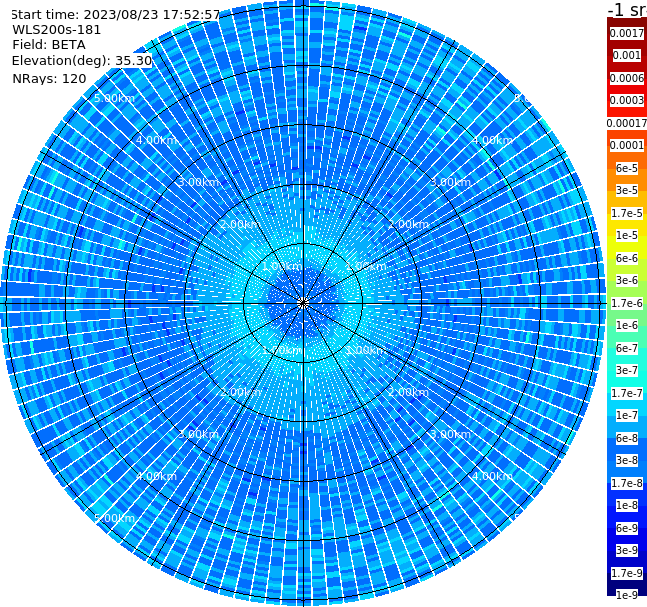Image resolution: width=647 pixels, height=607 pixels.
Task: Click the lower-right 1.00km range label
Action: 366,350
